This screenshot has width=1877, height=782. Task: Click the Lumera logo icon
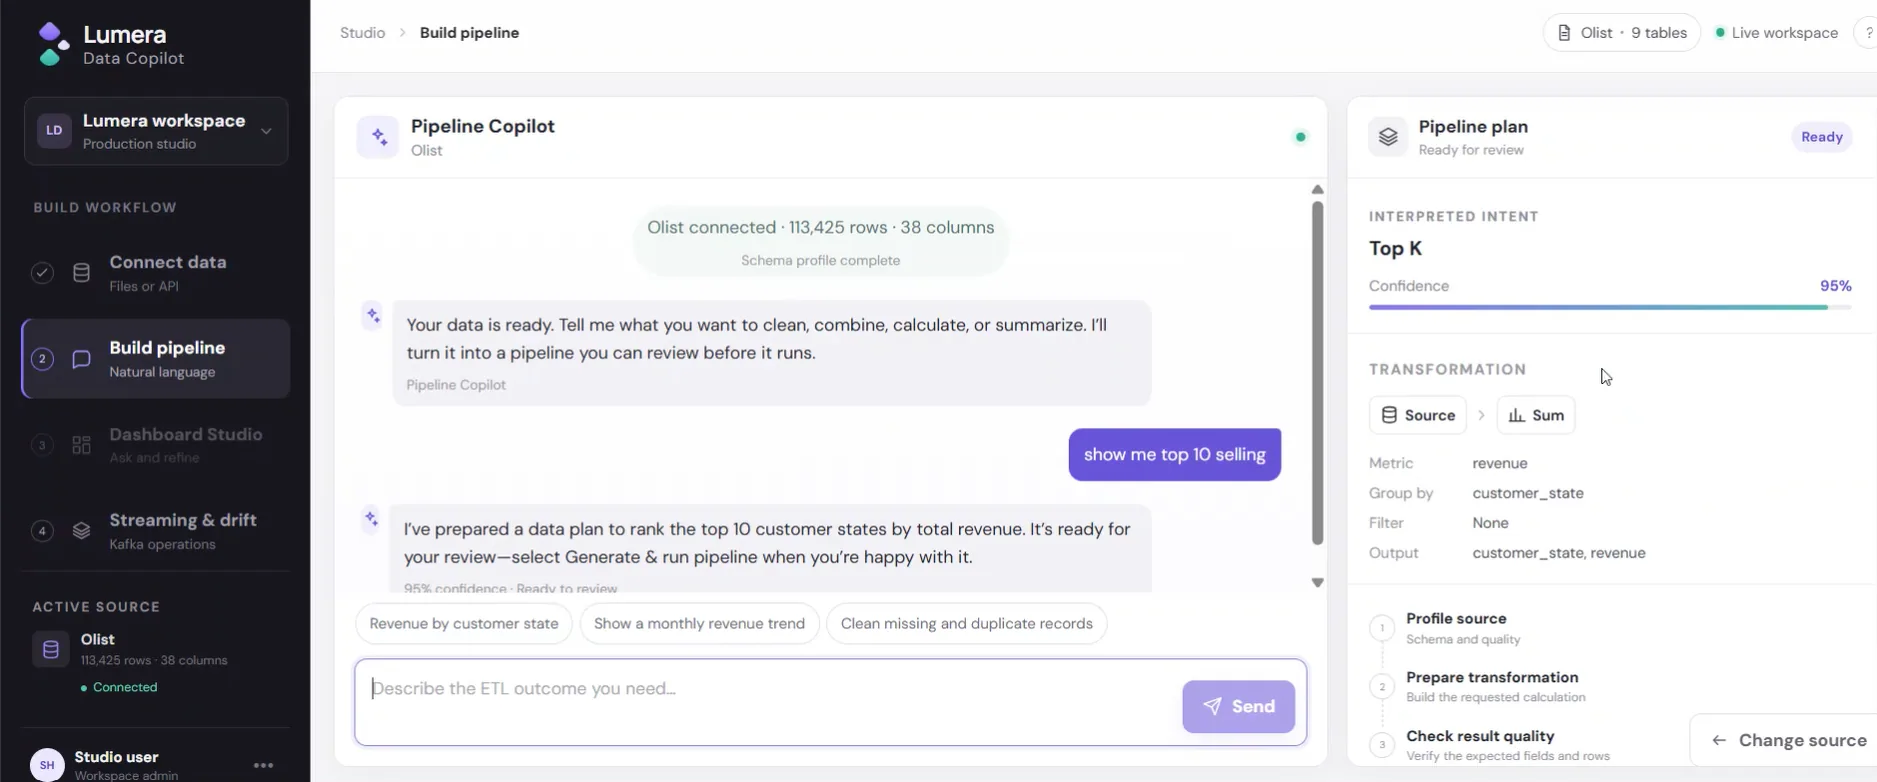click(x=52, y=45)
